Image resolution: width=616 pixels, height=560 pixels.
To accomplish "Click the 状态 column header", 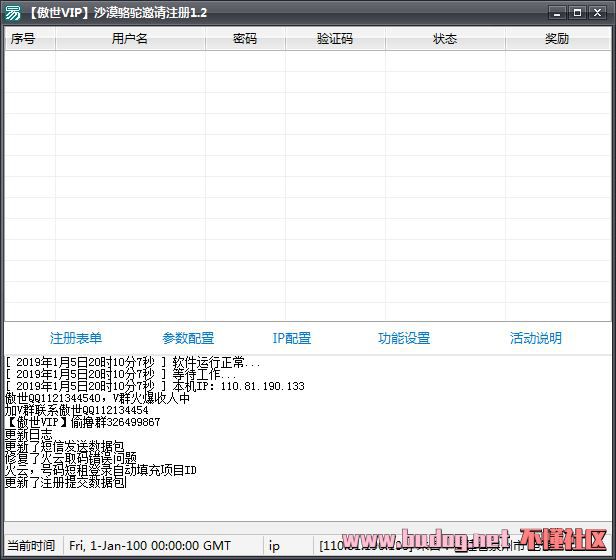I will pyautogui.click(x=445, y=39).
